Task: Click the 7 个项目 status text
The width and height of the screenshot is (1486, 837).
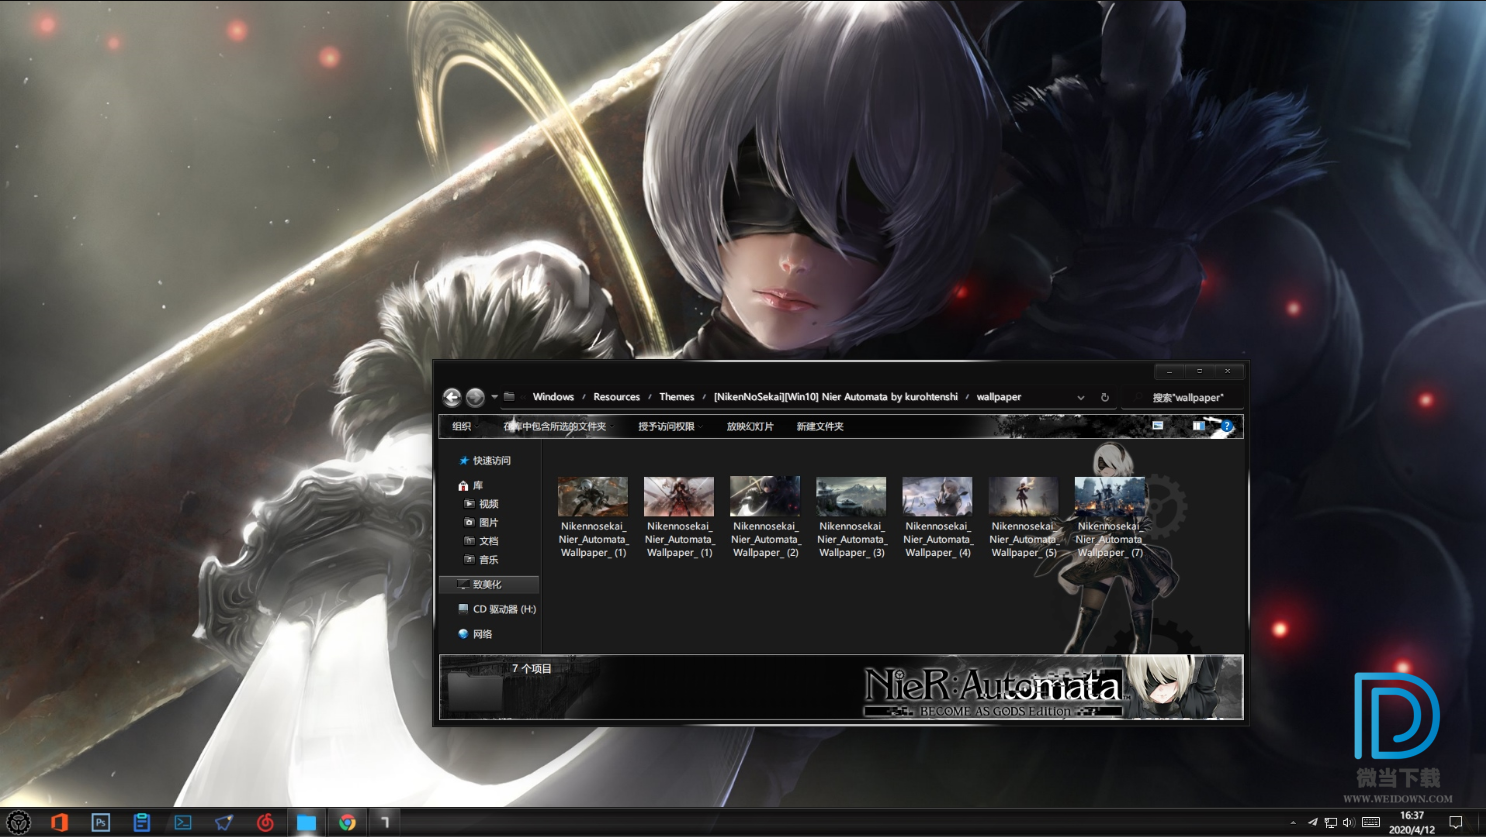Action: (x=532, y=669)
